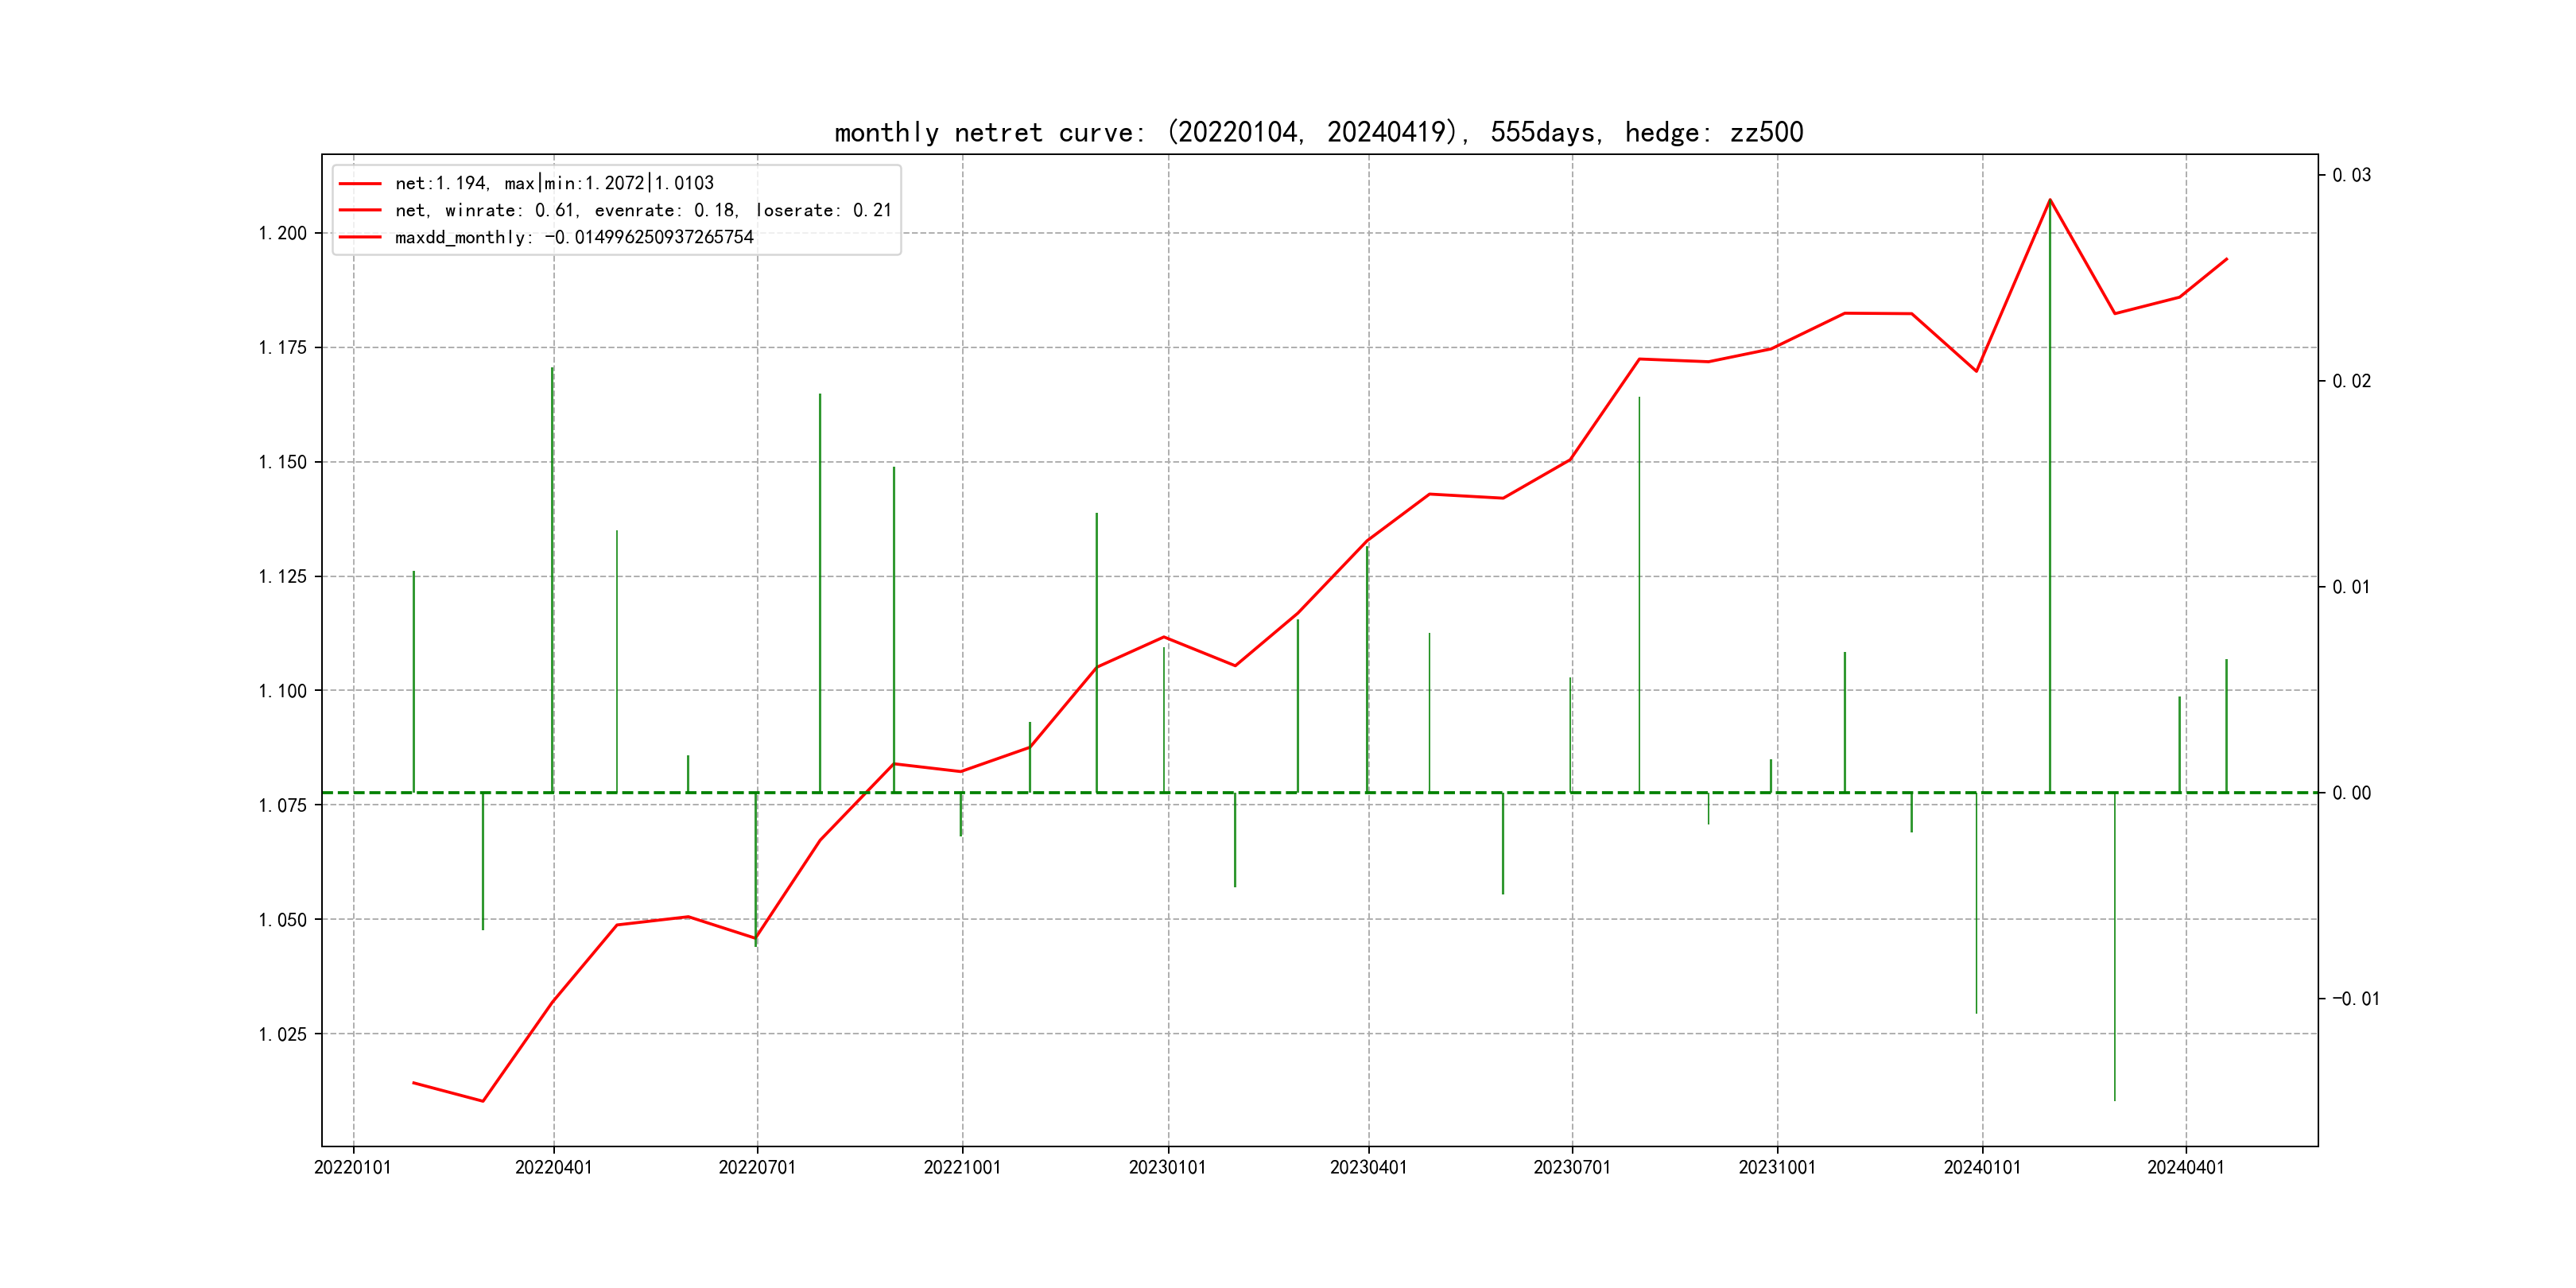Click the chart title text
The width and height of the screenshot is (2576, 1288).
coord(1318,132)
